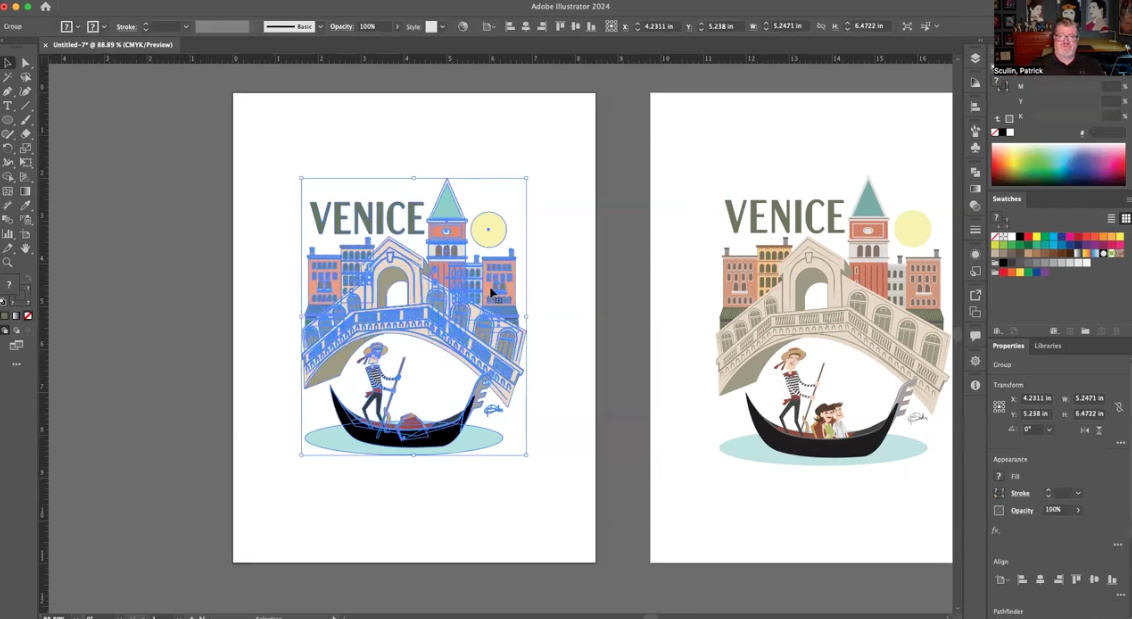Select the Zoom magnifier tool
The width and height of the screenshot is (1132, 619).
click(x=8, y=263)
